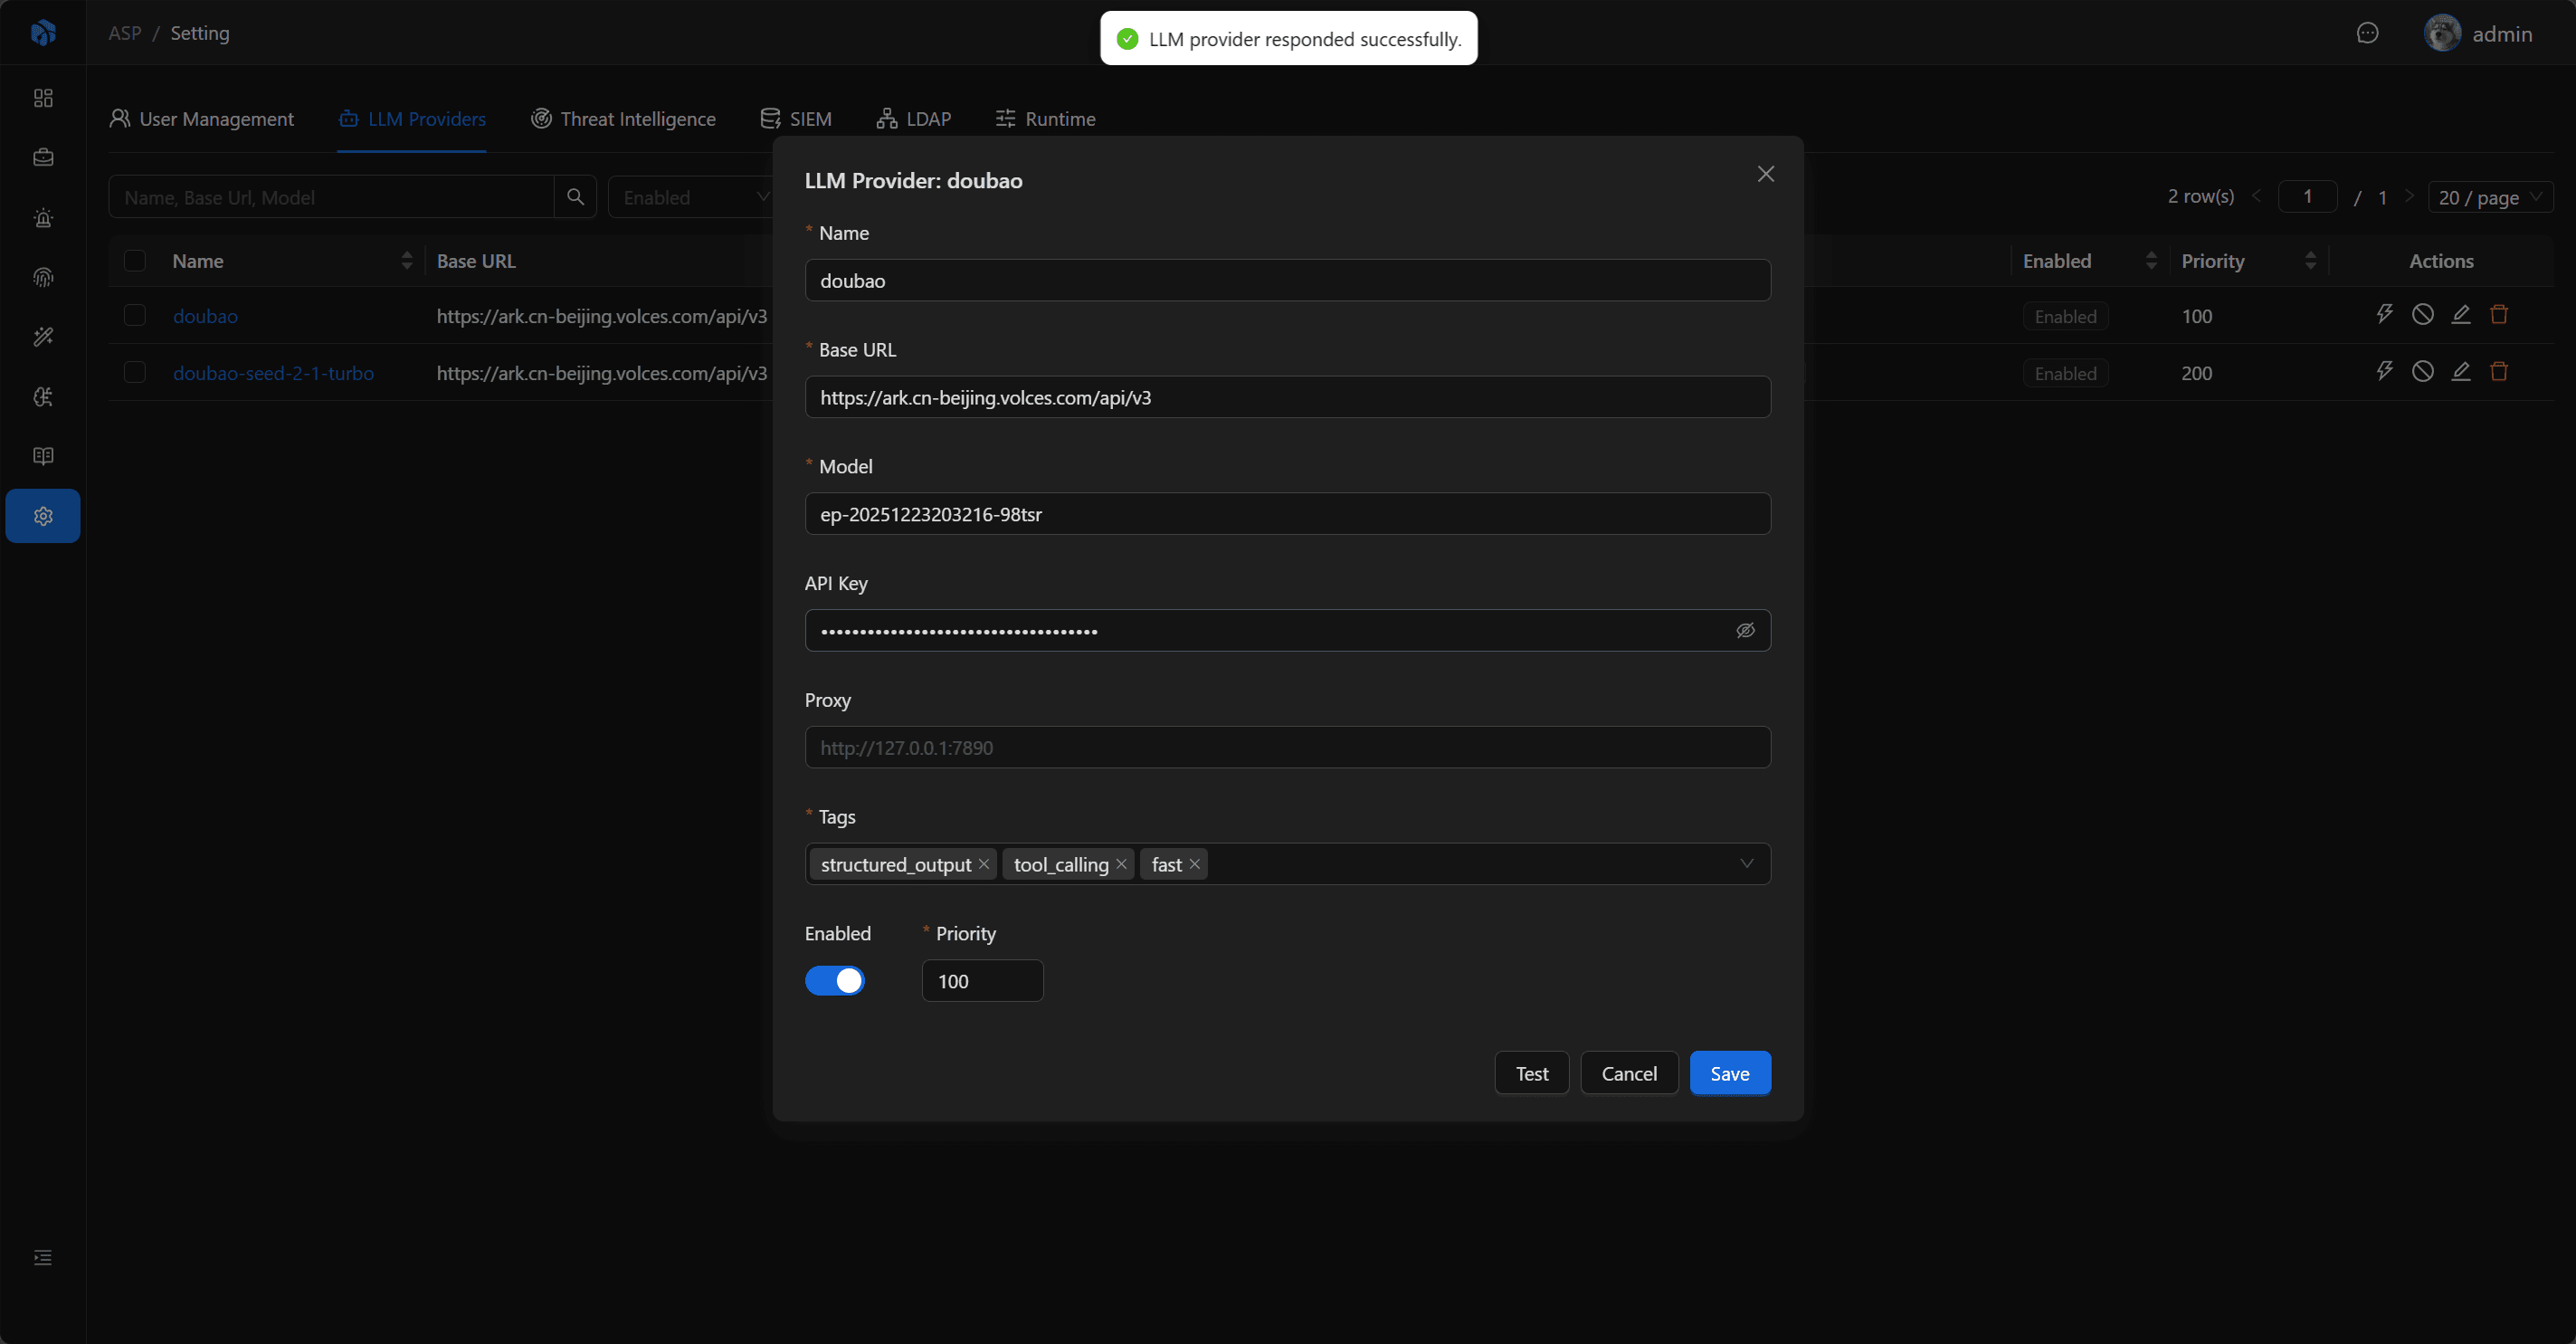This screenshot has height=1344, width=2576.
Task: Open the Enabled filter dropdown
Action: [x=690, y=197]
